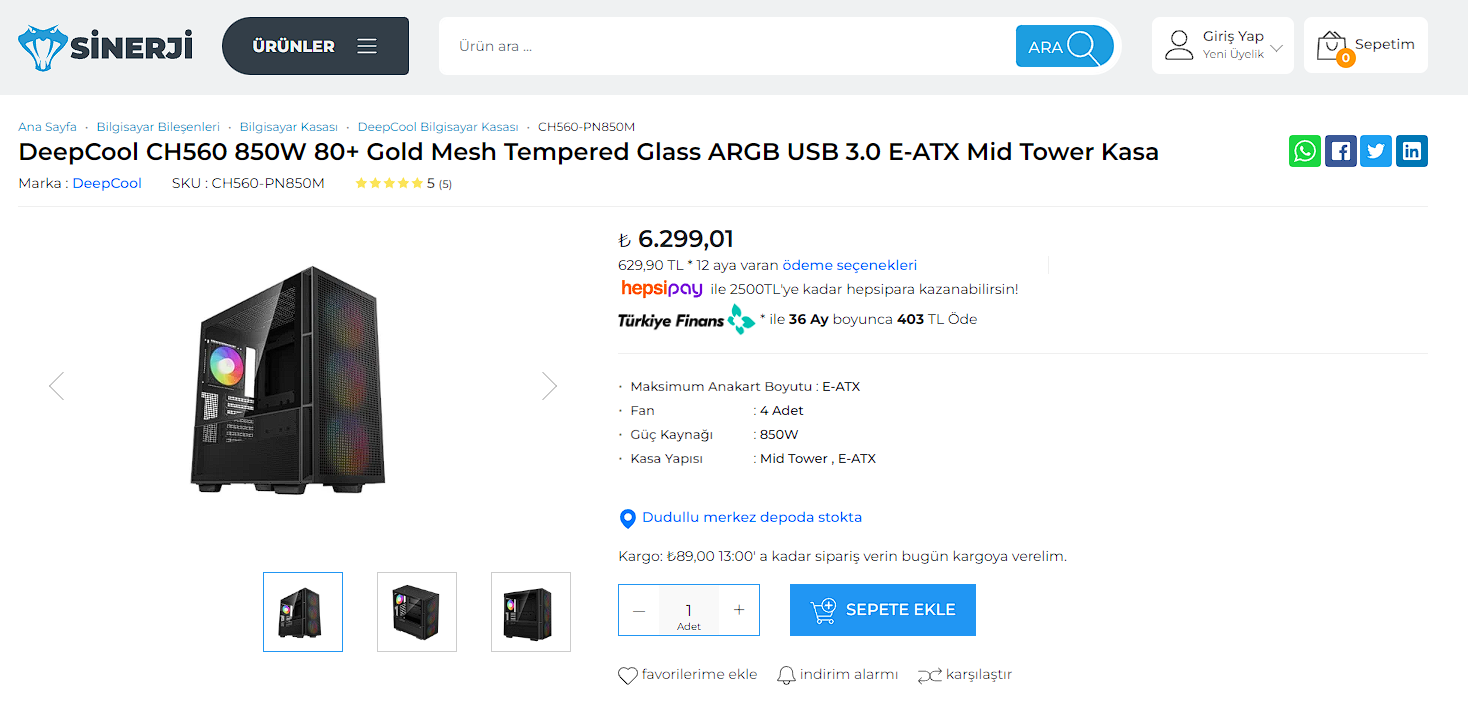
Task: Add product to favorites with heart icon
Action: point(628,675)
